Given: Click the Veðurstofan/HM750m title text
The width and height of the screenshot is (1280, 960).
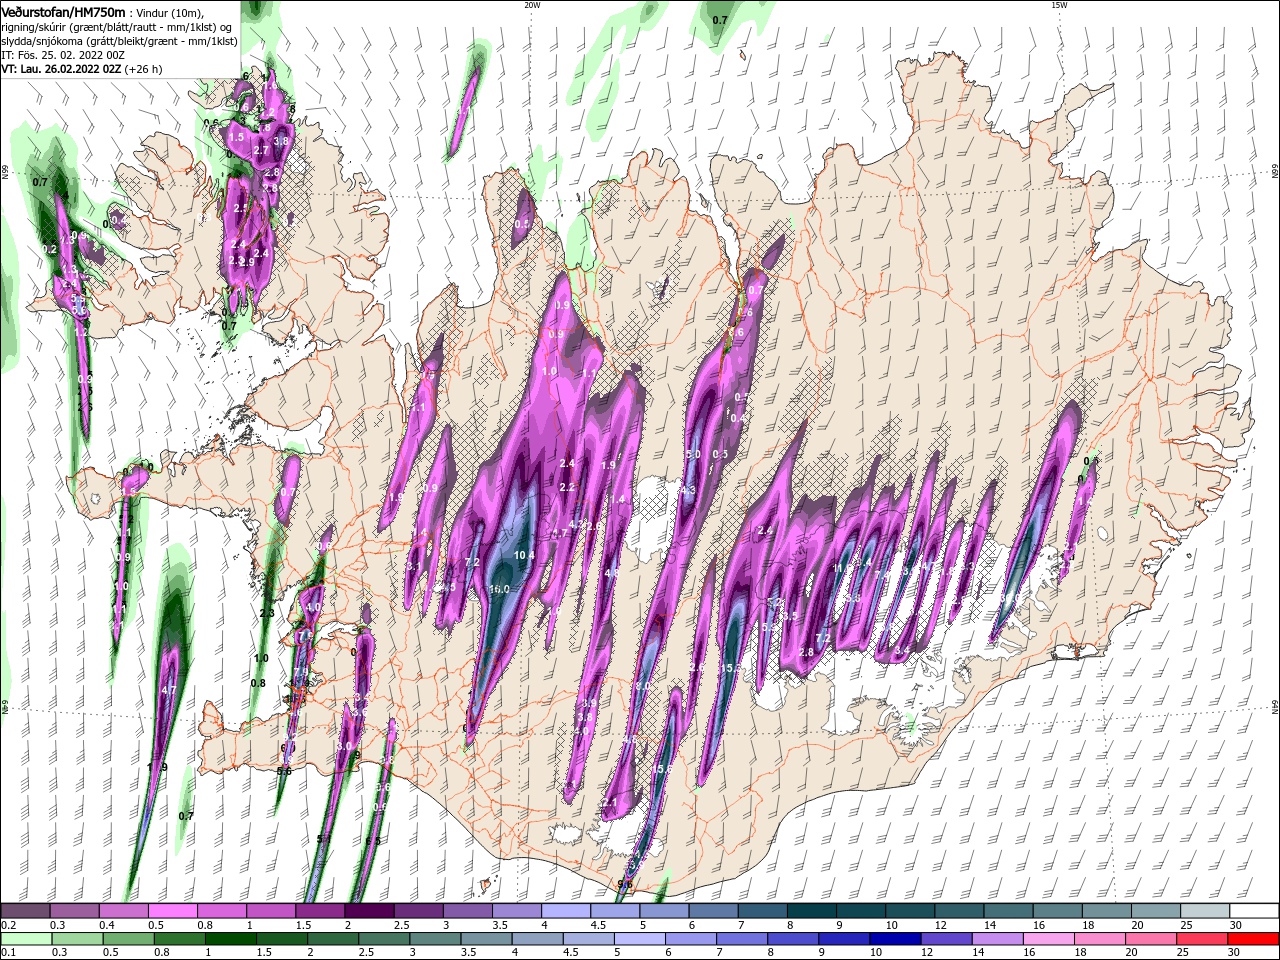Looking at the screenshot, I should 63,11.
